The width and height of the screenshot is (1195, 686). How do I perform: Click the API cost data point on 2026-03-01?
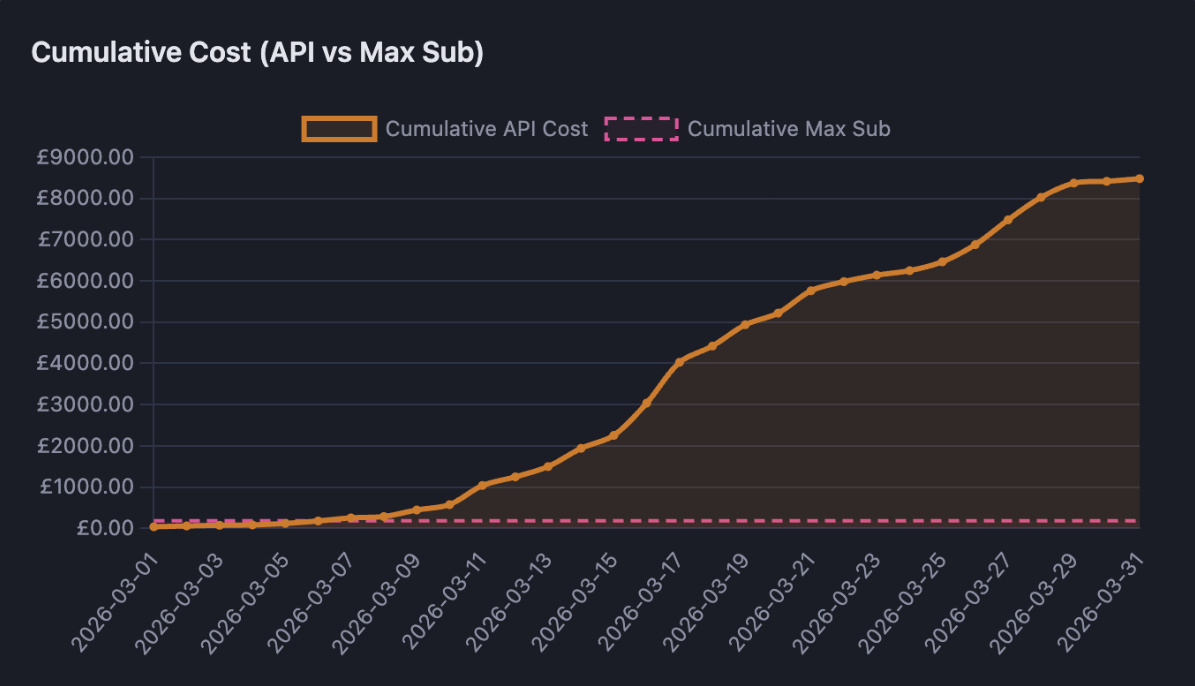coord(153,526)
